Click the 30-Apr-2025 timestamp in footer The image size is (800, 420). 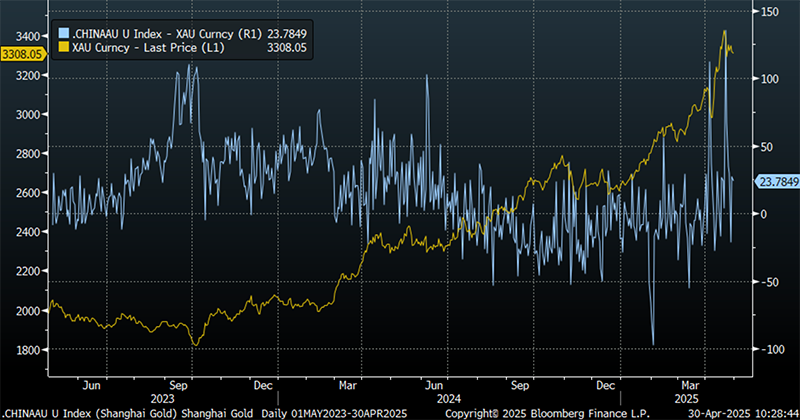tap(720, 413)
